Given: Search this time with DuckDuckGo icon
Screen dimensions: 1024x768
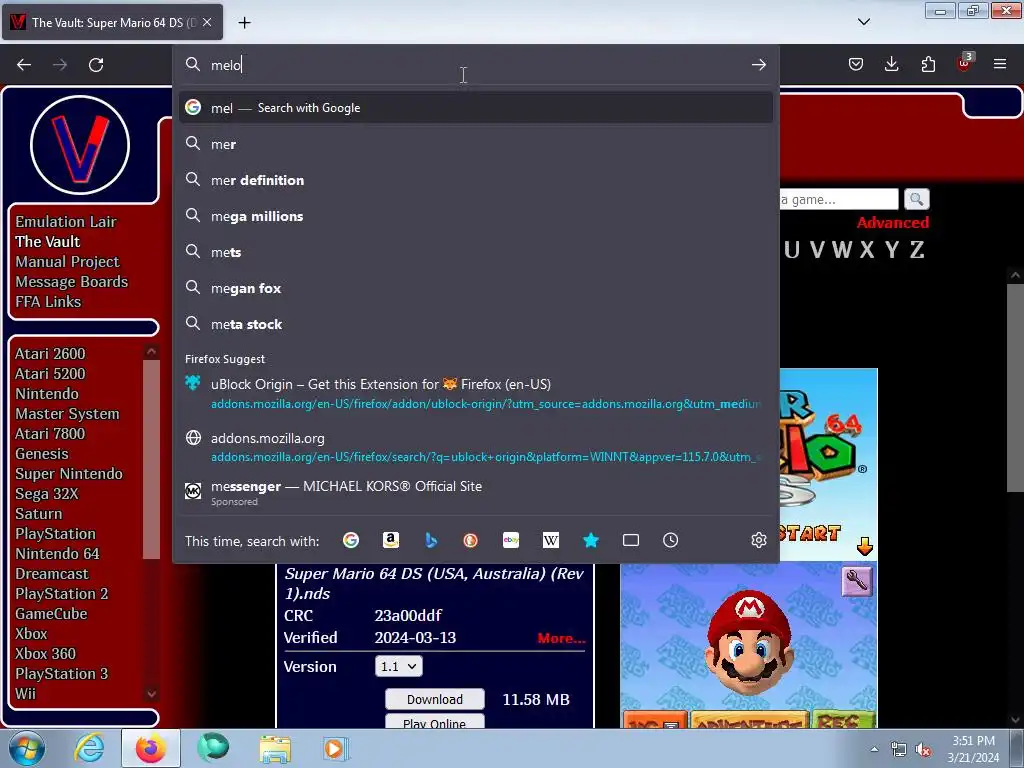Looking at the screenshot, I should (470, 540).
